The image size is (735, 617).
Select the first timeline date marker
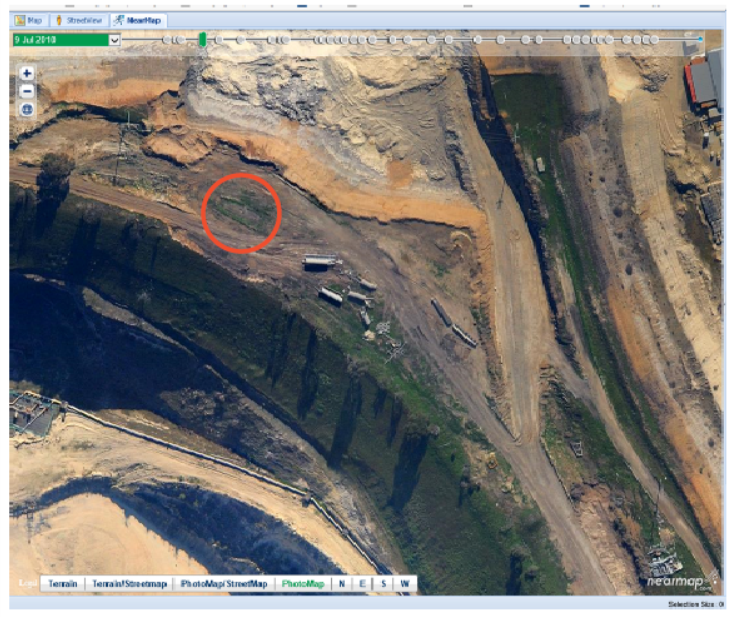click(166, 40)
